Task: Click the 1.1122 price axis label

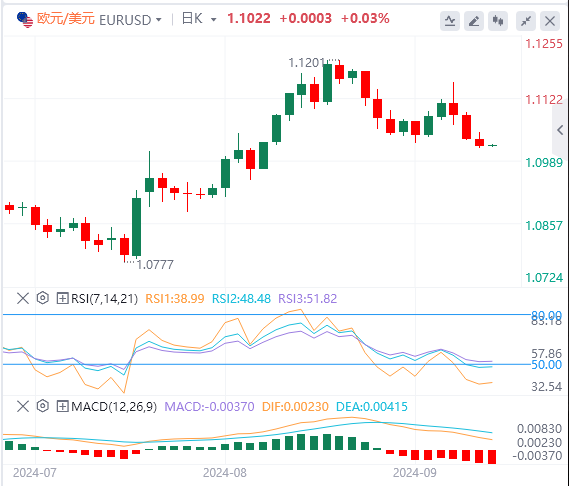Action: point(544,99)
